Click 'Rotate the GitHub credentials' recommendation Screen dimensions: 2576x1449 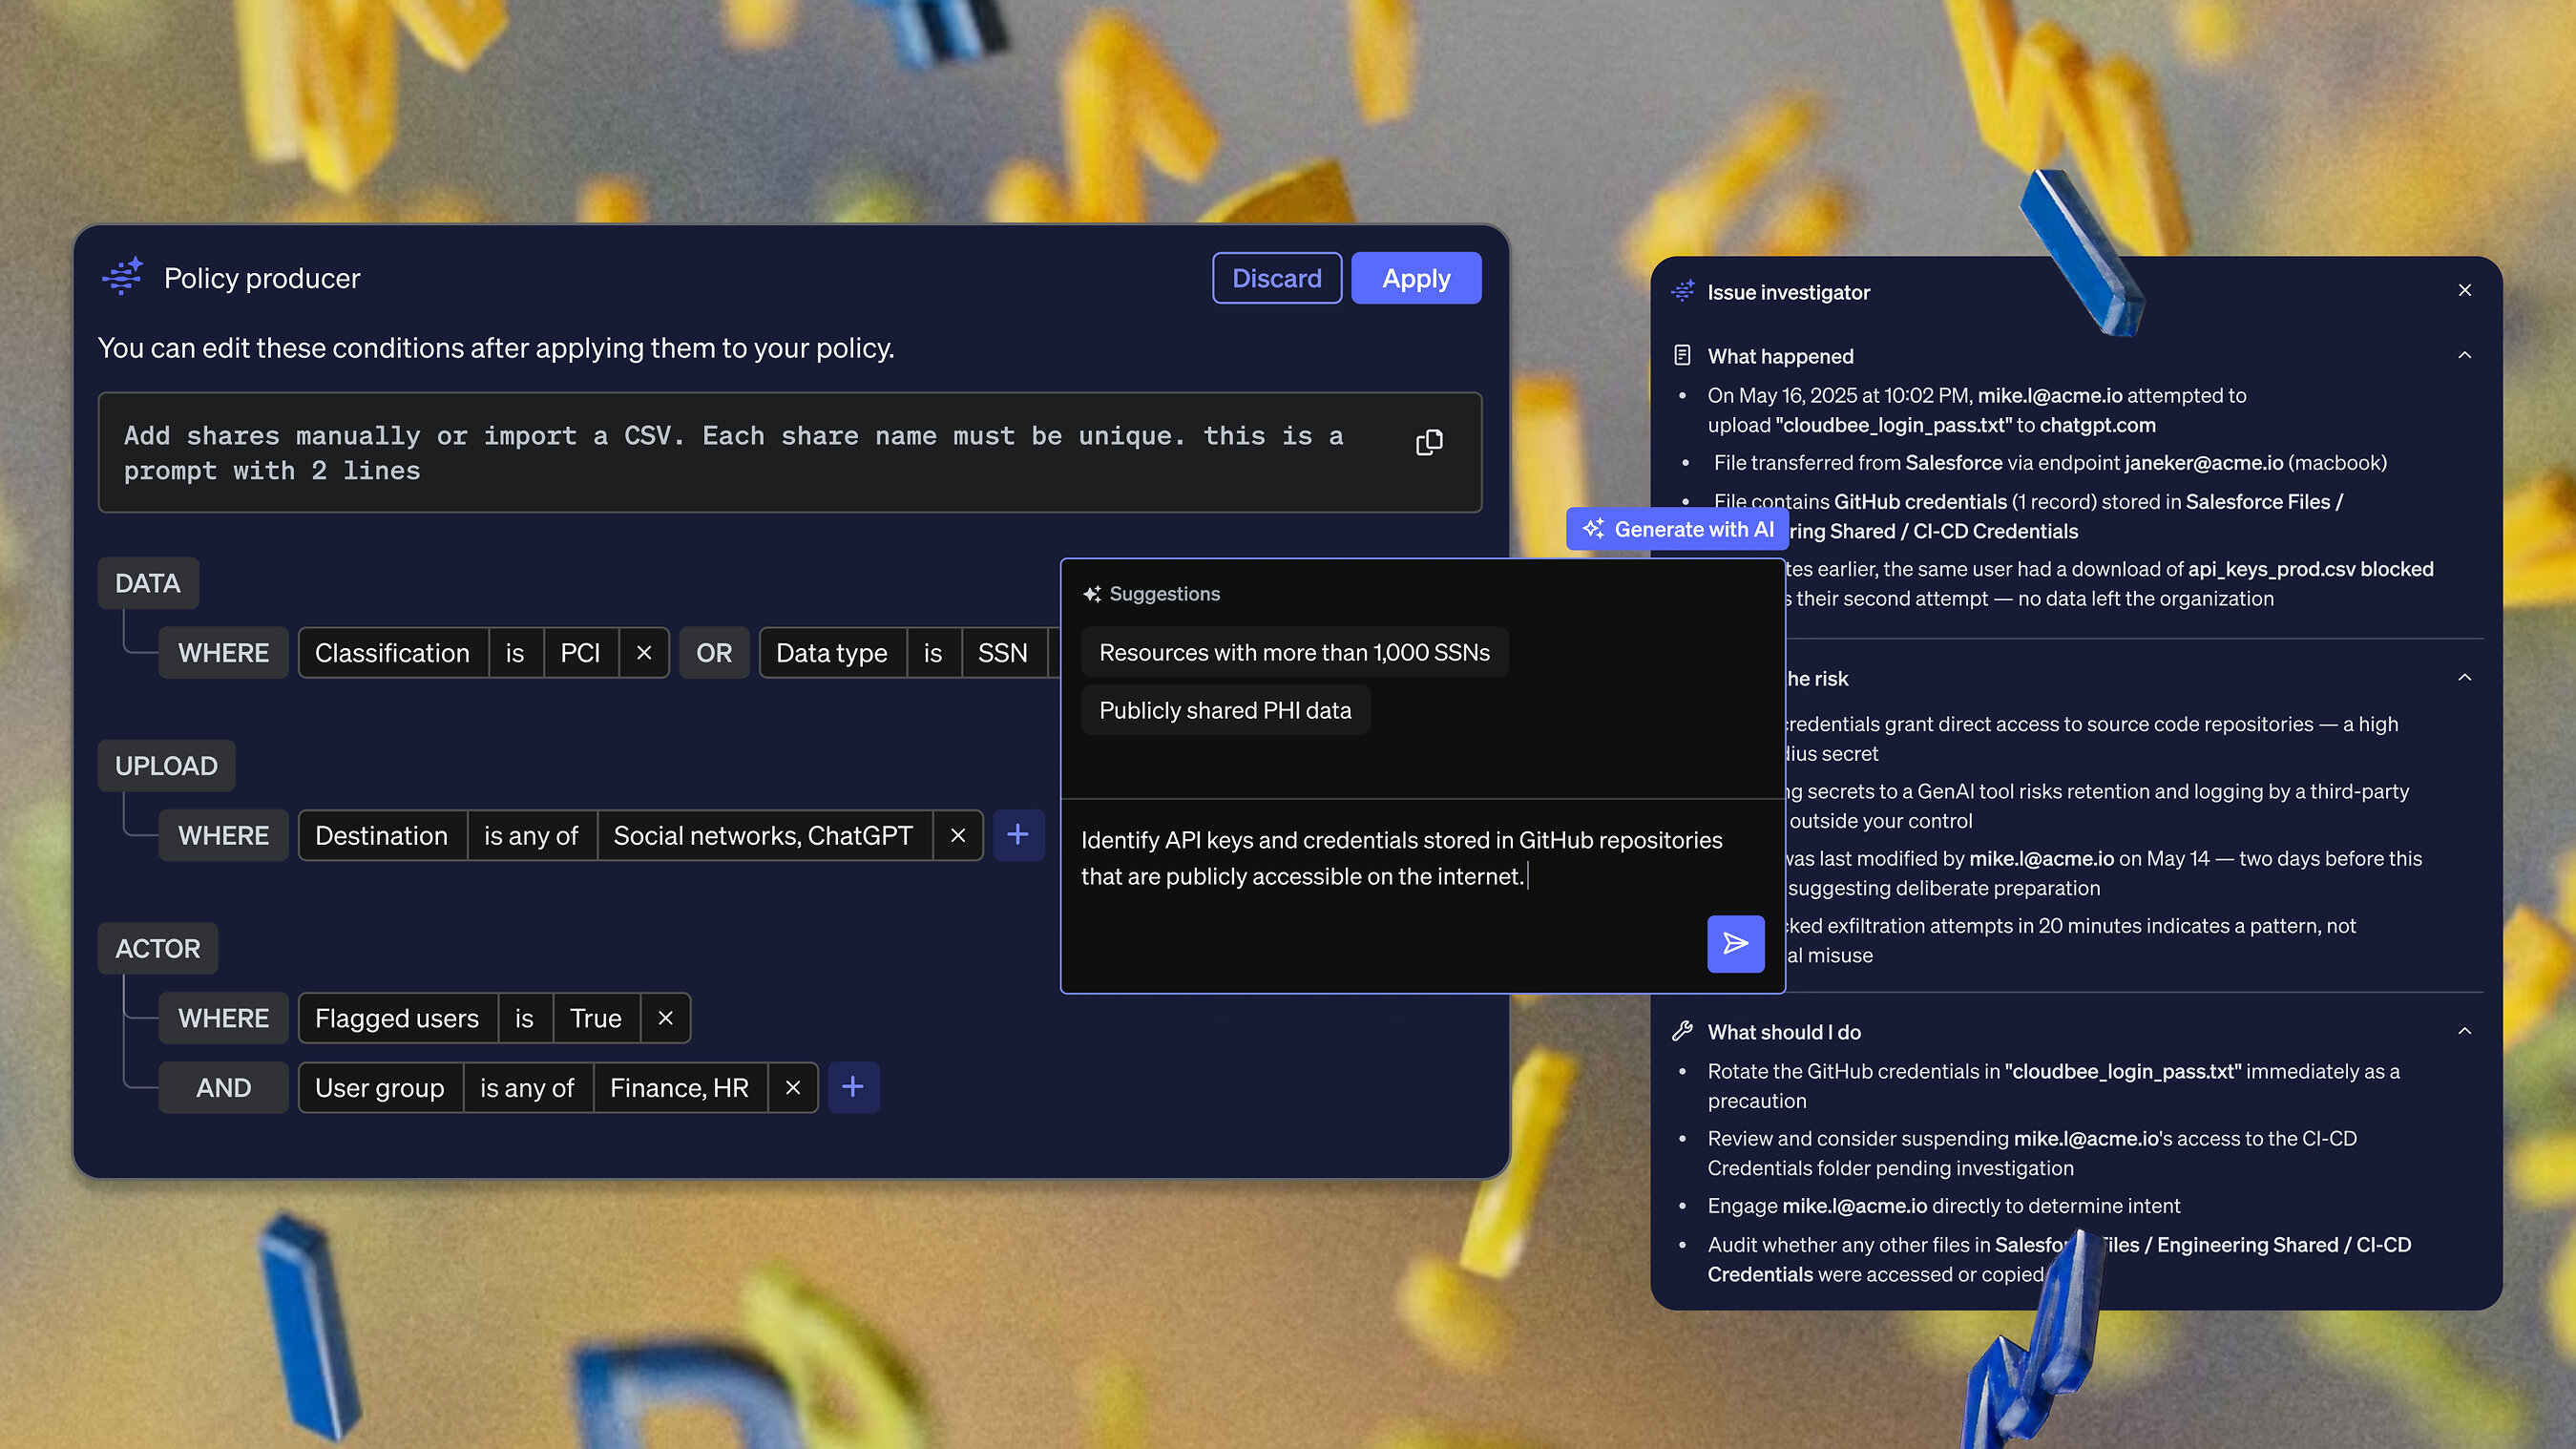[2053, 1086]
